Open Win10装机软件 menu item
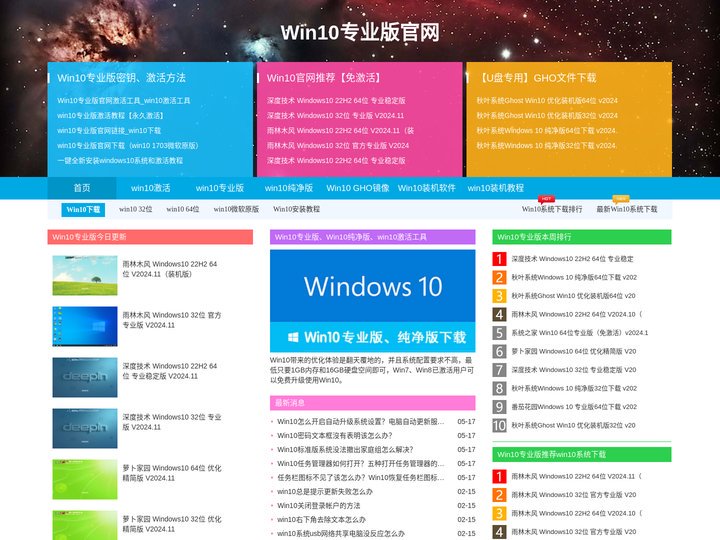This screenshot has height=540, width=720. (427, 188)
